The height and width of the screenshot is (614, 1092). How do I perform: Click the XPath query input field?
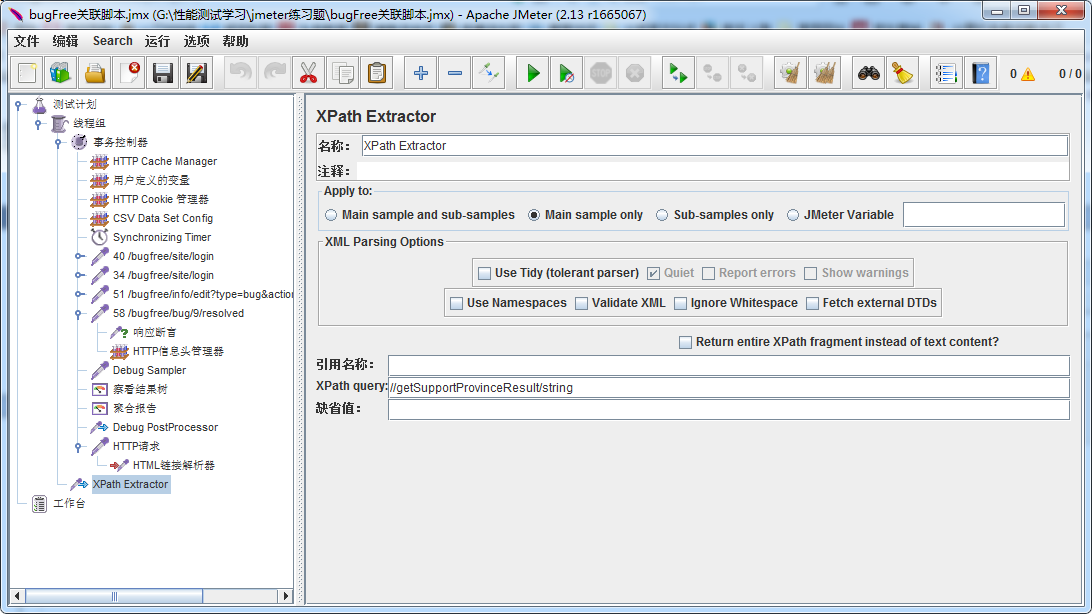pyautogui.click(x=728, y=388)
